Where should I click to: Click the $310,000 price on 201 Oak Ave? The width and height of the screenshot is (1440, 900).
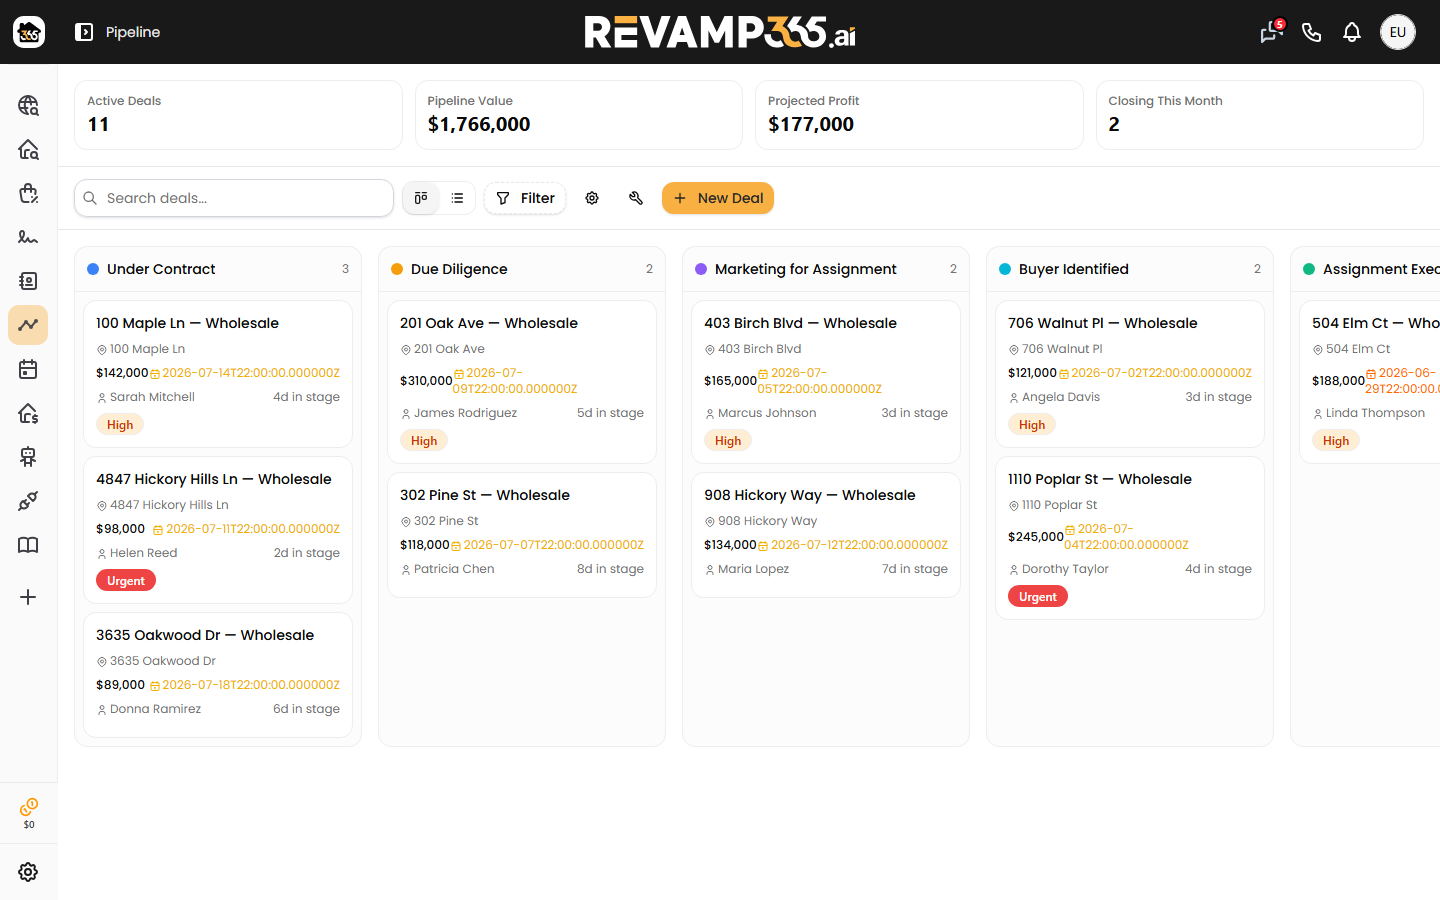[x=426, y=381]
